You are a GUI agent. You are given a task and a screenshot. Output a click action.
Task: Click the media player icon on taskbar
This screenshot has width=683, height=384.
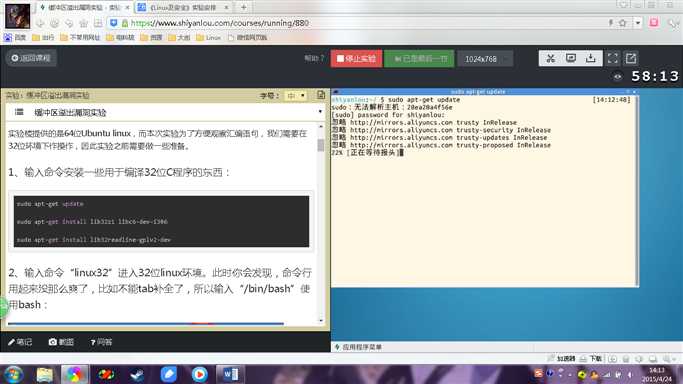[199, 375]
